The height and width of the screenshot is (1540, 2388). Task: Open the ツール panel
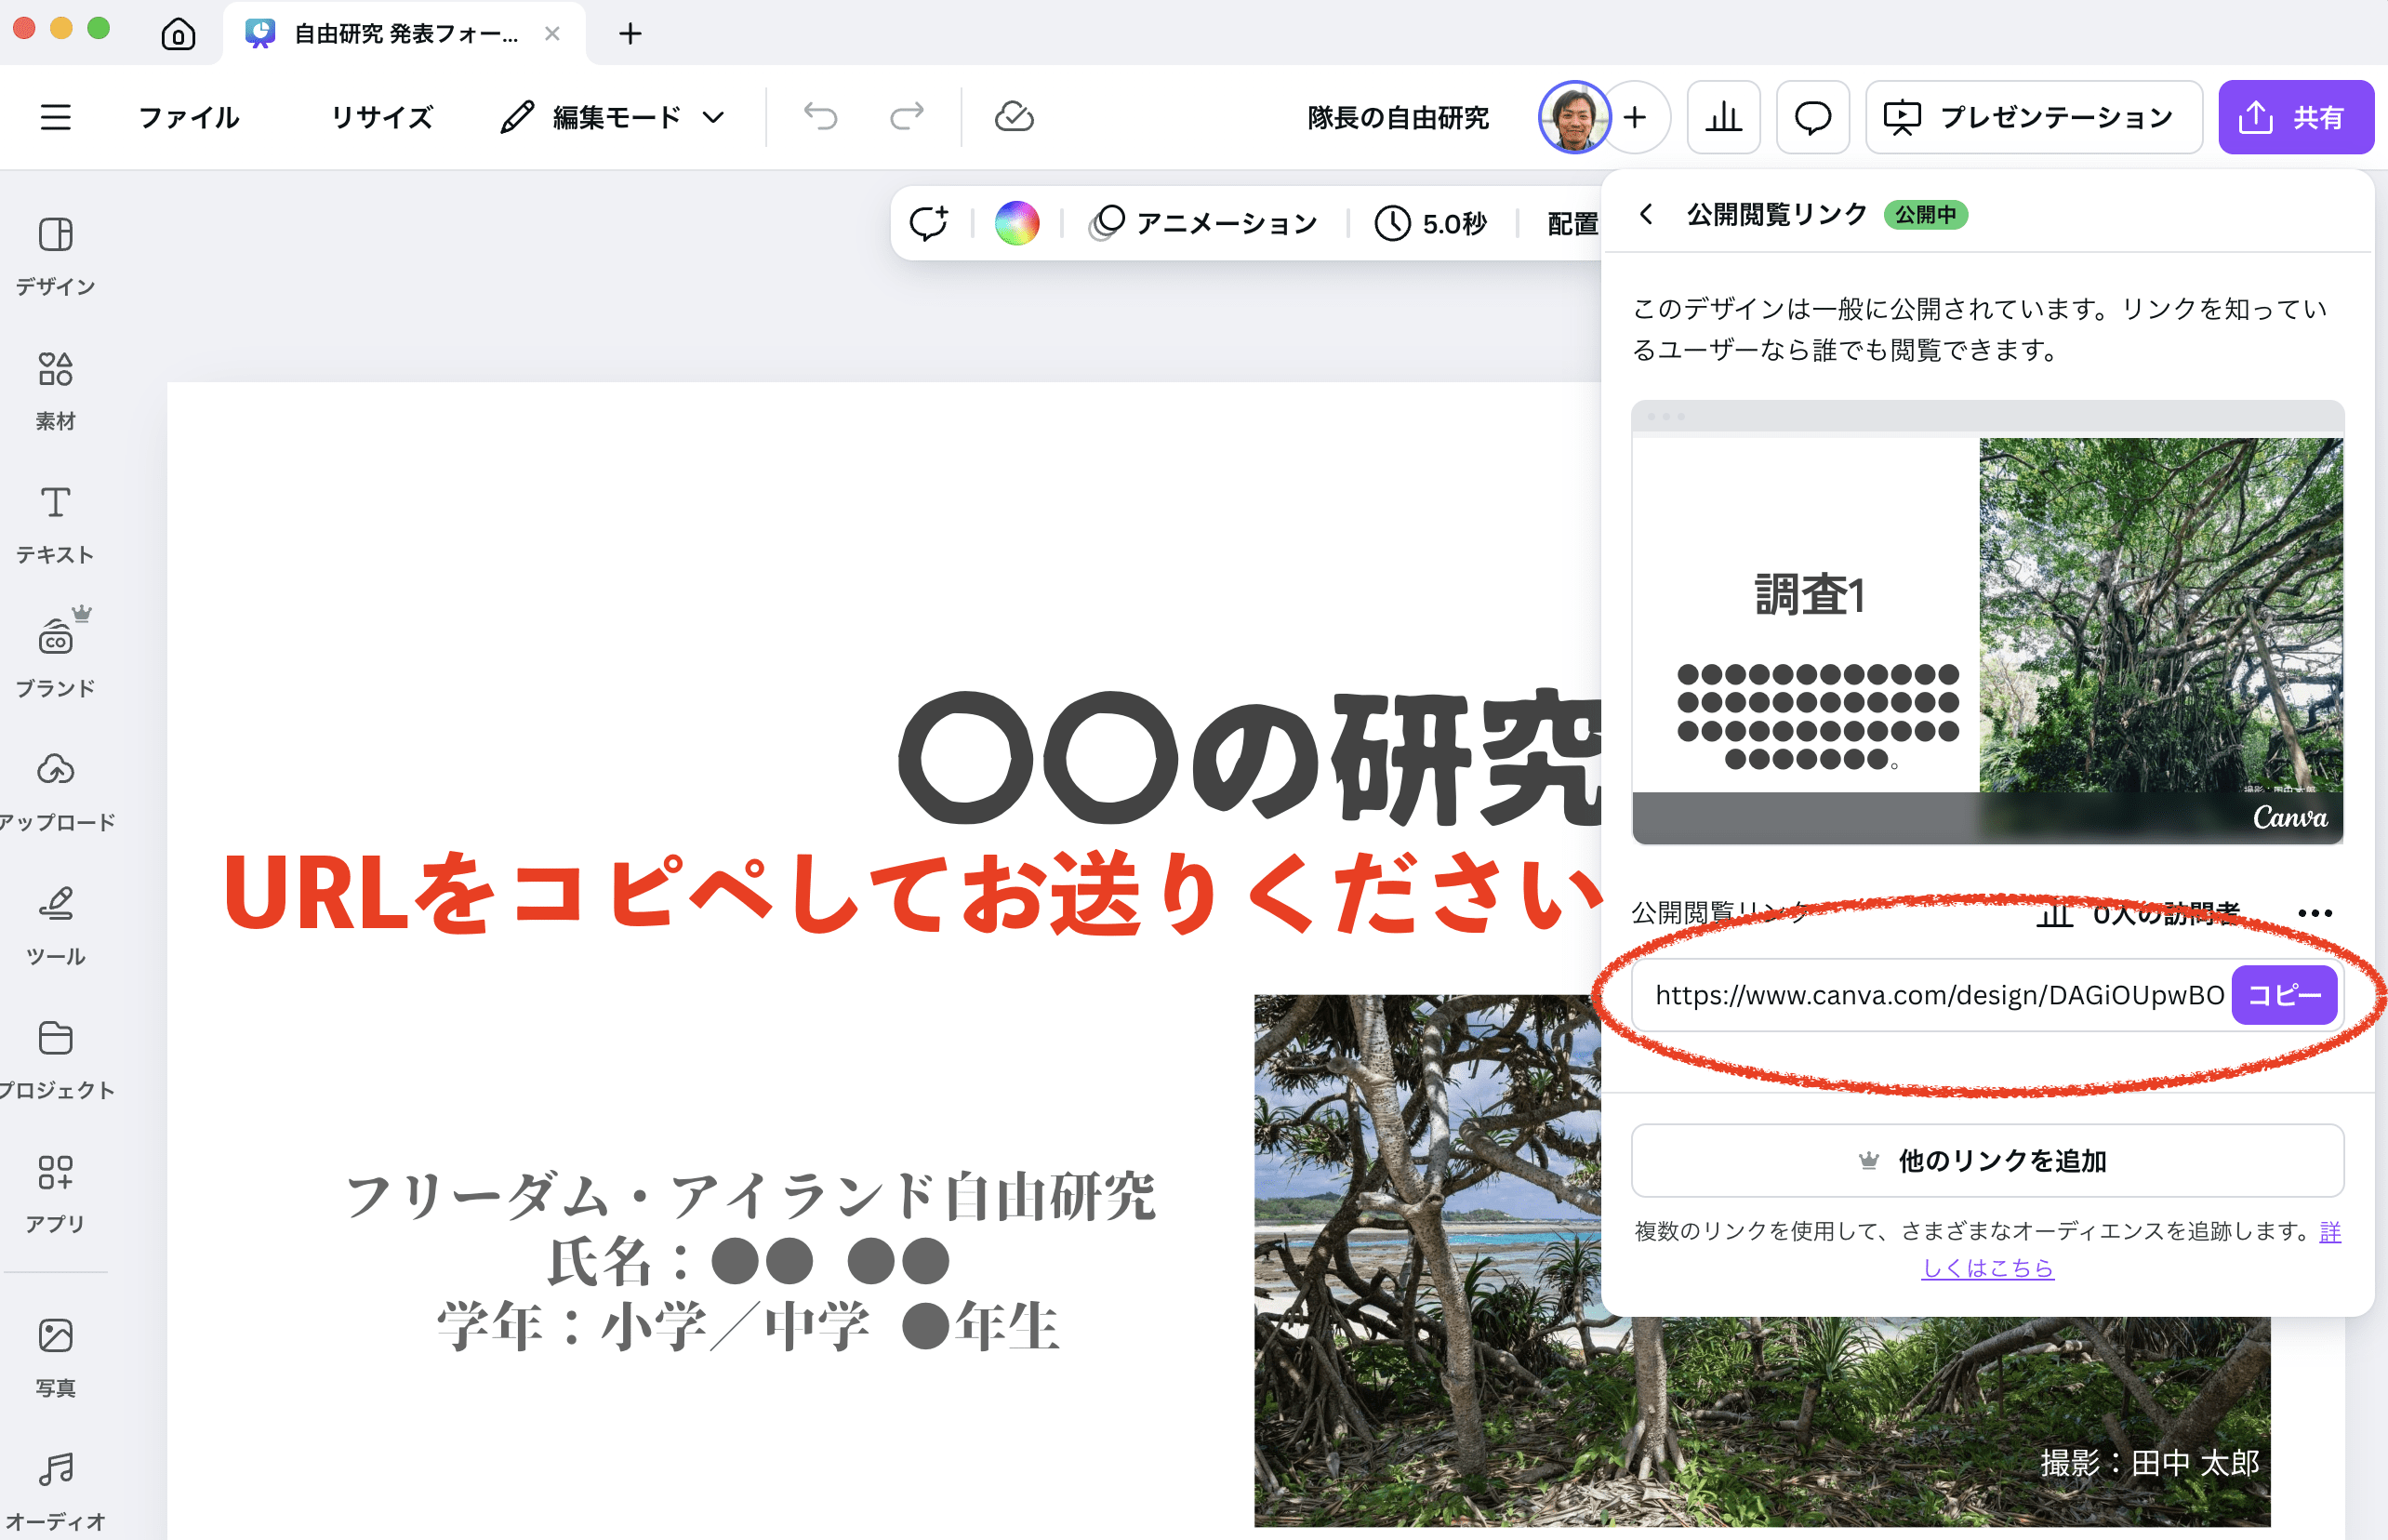(56, 925)
